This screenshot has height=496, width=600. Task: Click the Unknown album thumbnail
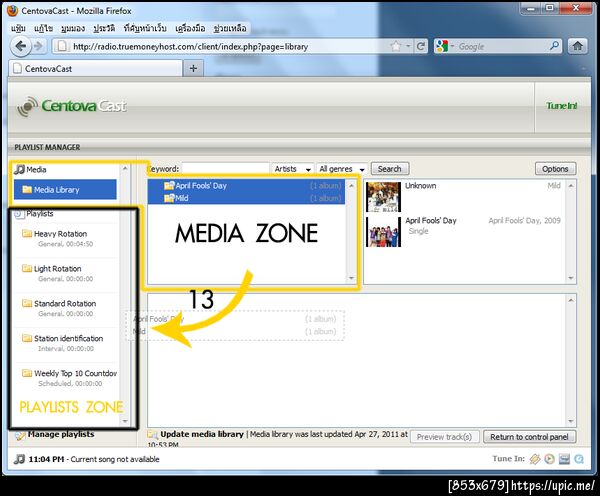pos(383,197)
